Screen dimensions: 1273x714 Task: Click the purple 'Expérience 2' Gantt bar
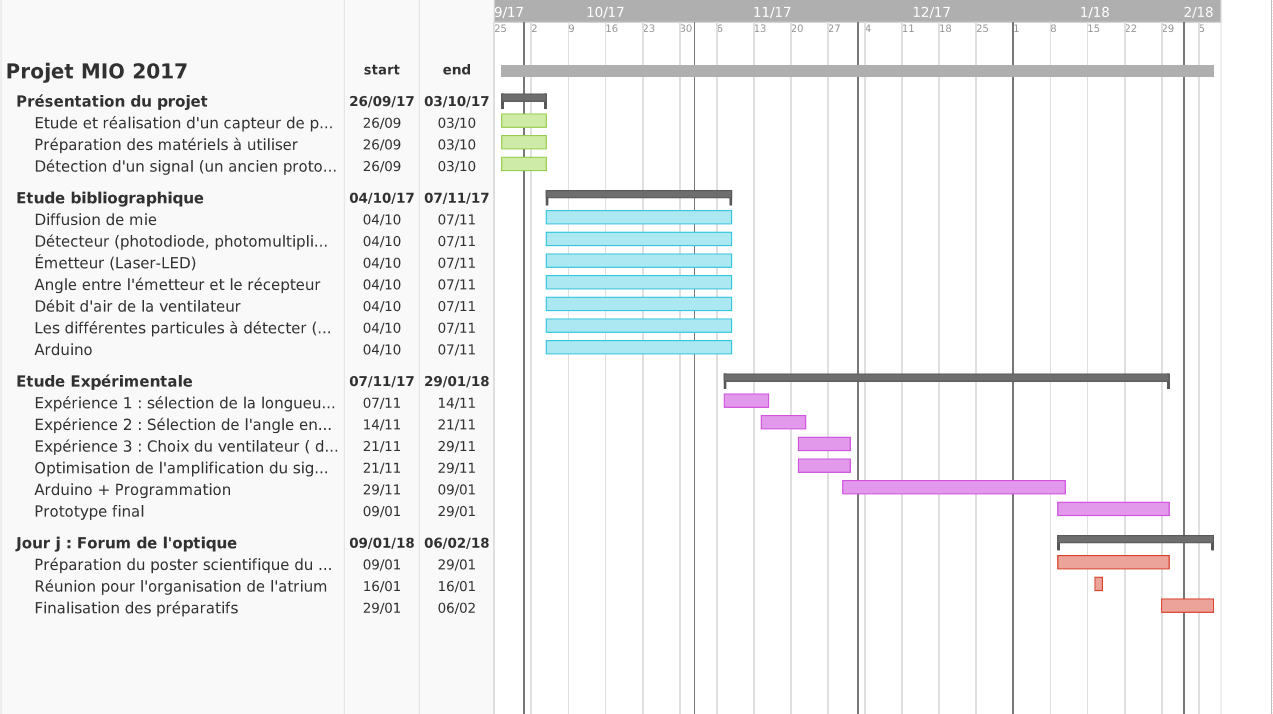[783, 422]
